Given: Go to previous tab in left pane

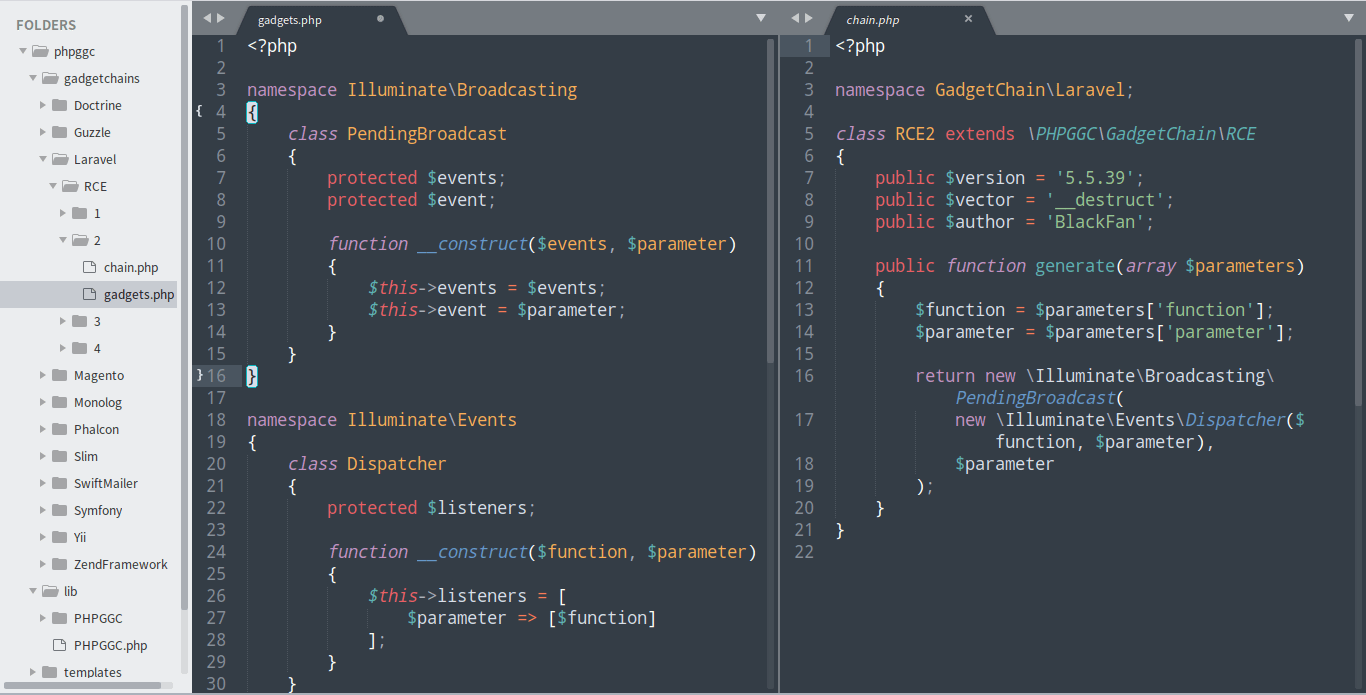Looking at the screenshot, I should (x=207, y=18).
